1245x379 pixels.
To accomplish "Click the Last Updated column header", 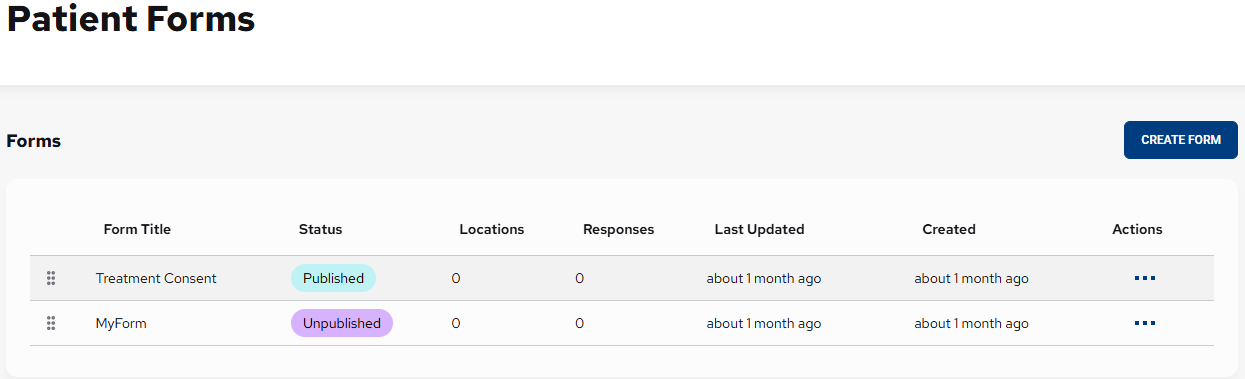I will [759, 229].
